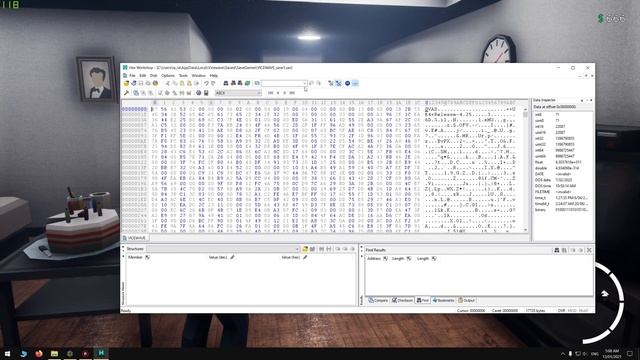Select the binary row in Data Inspector

click(x=562, y=209)
